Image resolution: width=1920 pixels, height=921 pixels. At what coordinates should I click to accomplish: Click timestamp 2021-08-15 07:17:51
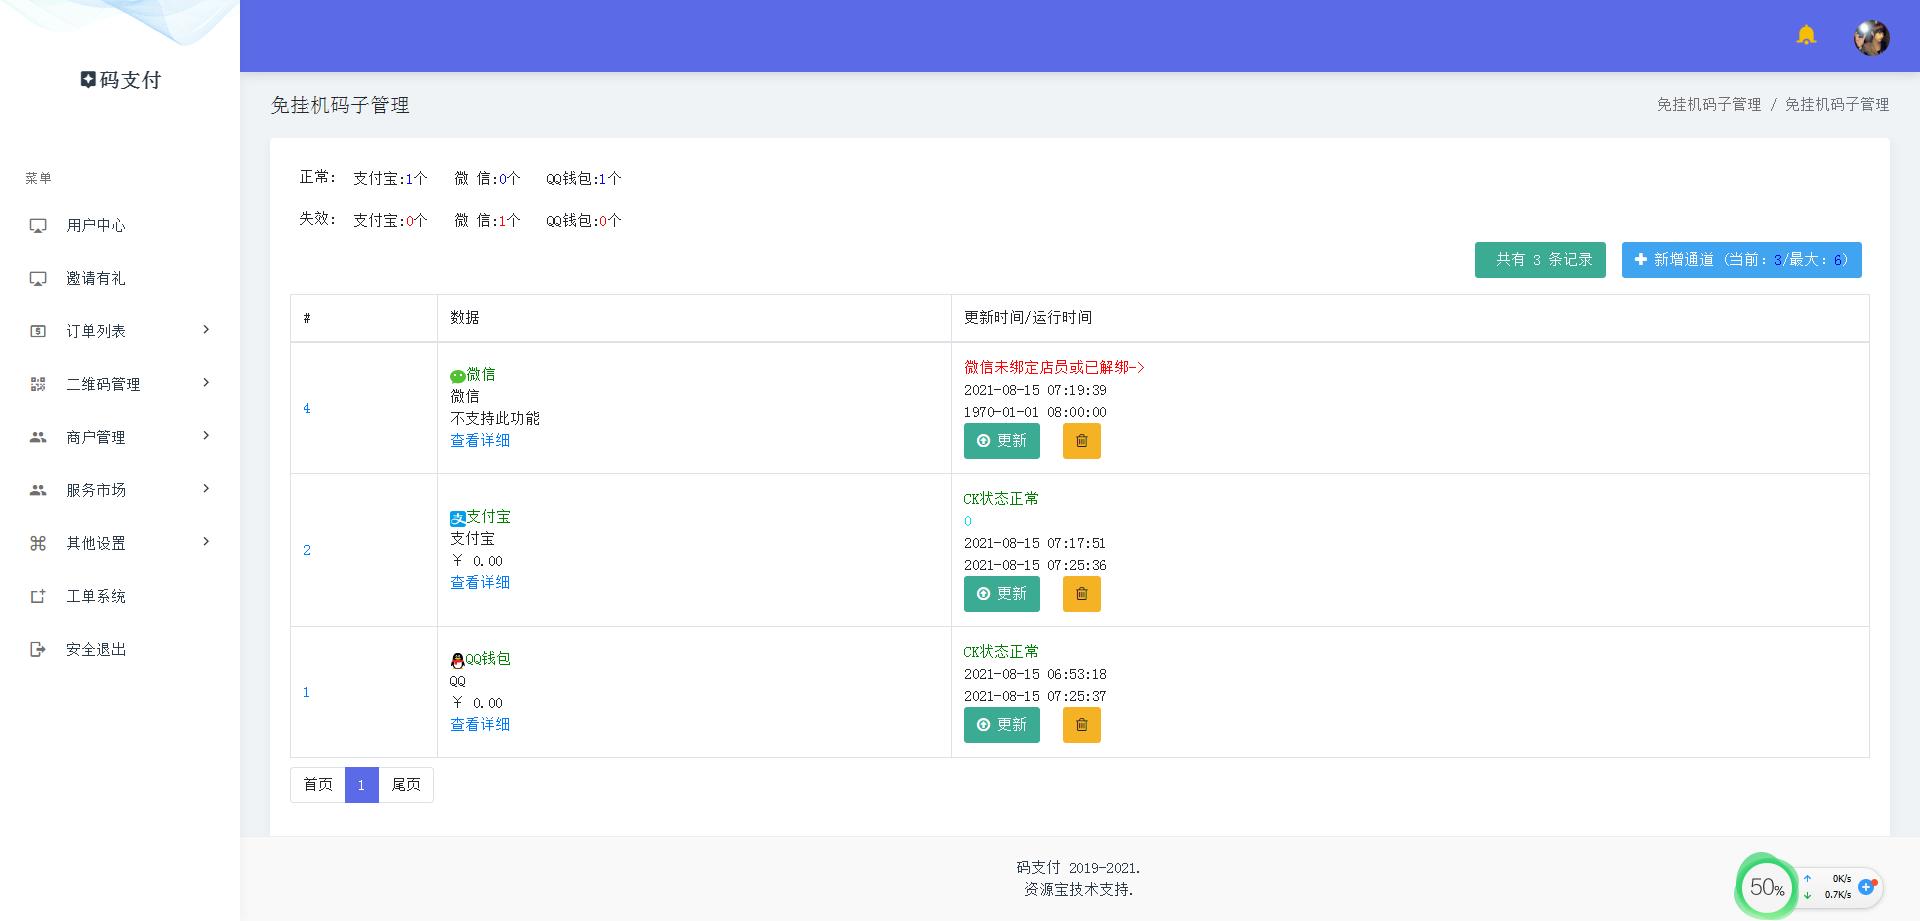pyautogui.click(x=1035, y=544)
